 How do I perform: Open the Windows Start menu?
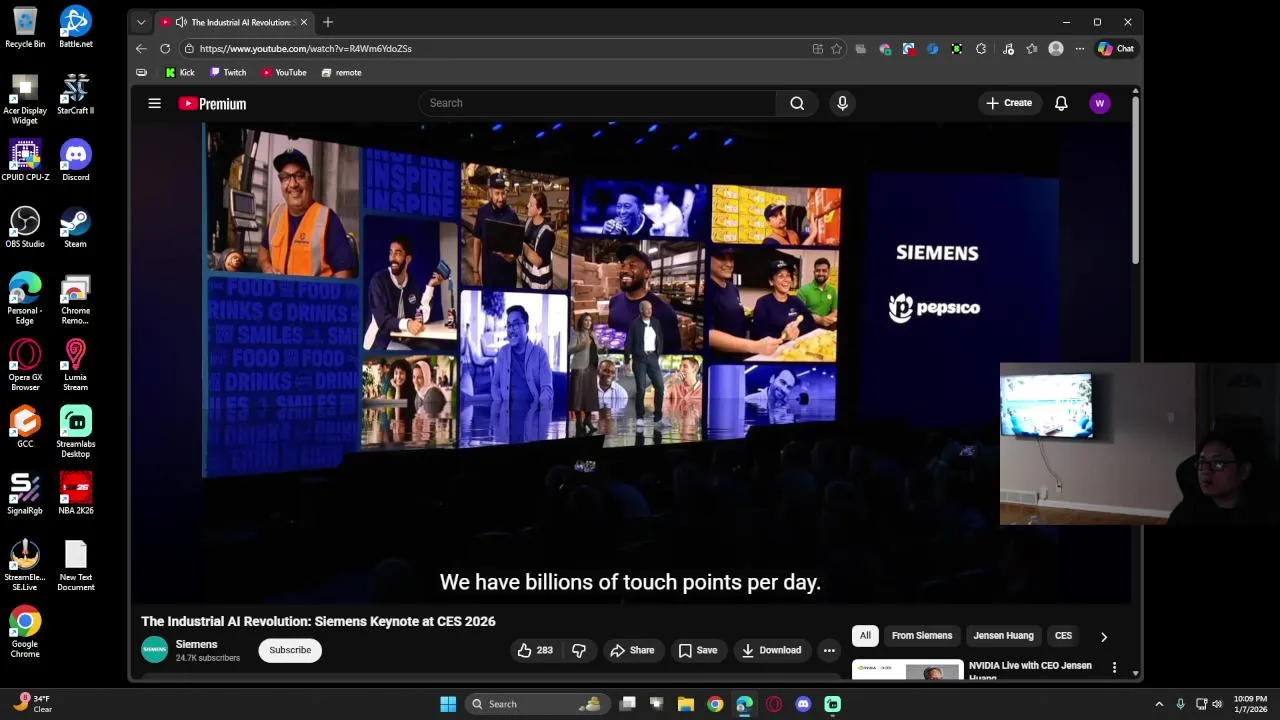[448, 704]
